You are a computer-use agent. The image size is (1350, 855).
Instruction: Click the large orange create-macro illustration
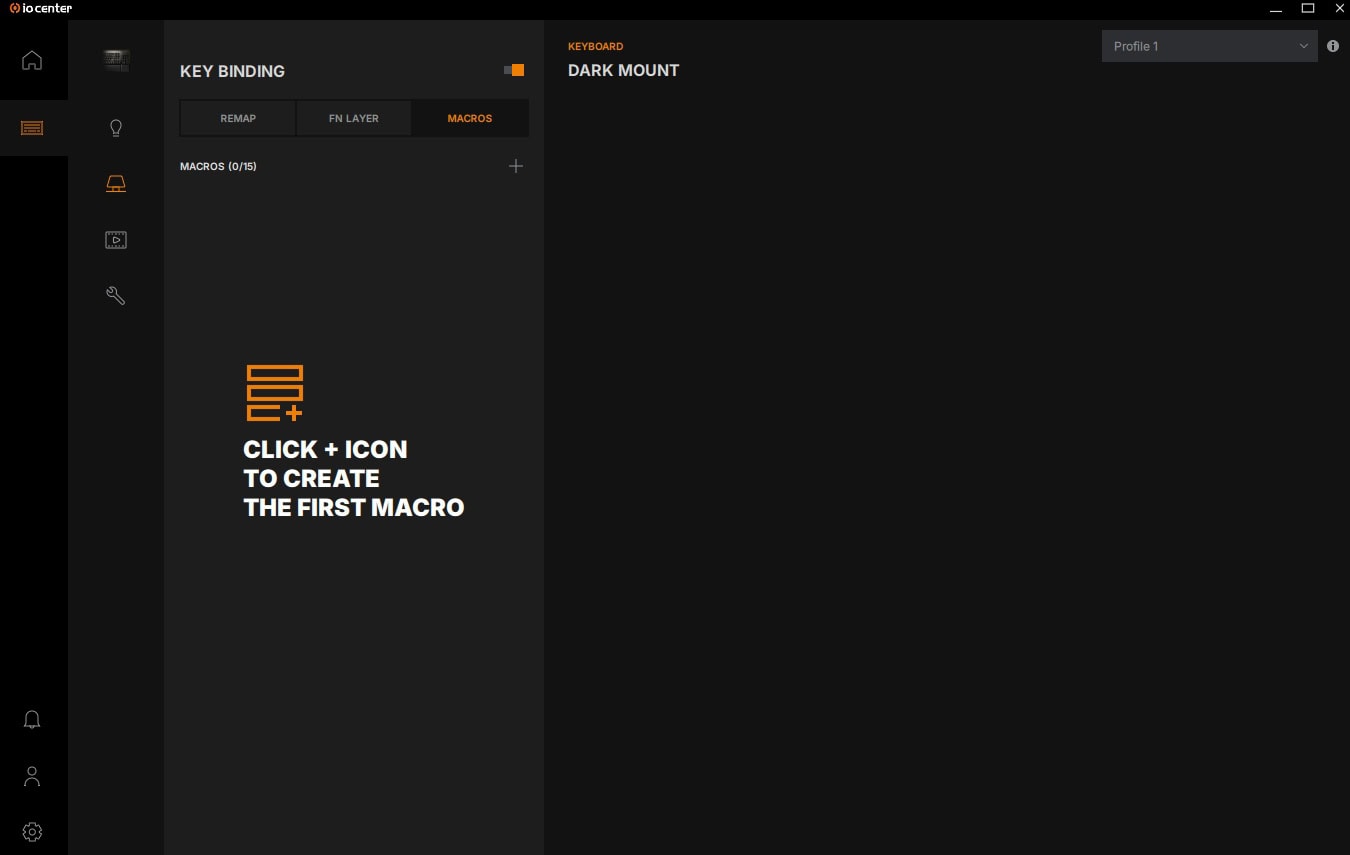(x=274, y=392)
